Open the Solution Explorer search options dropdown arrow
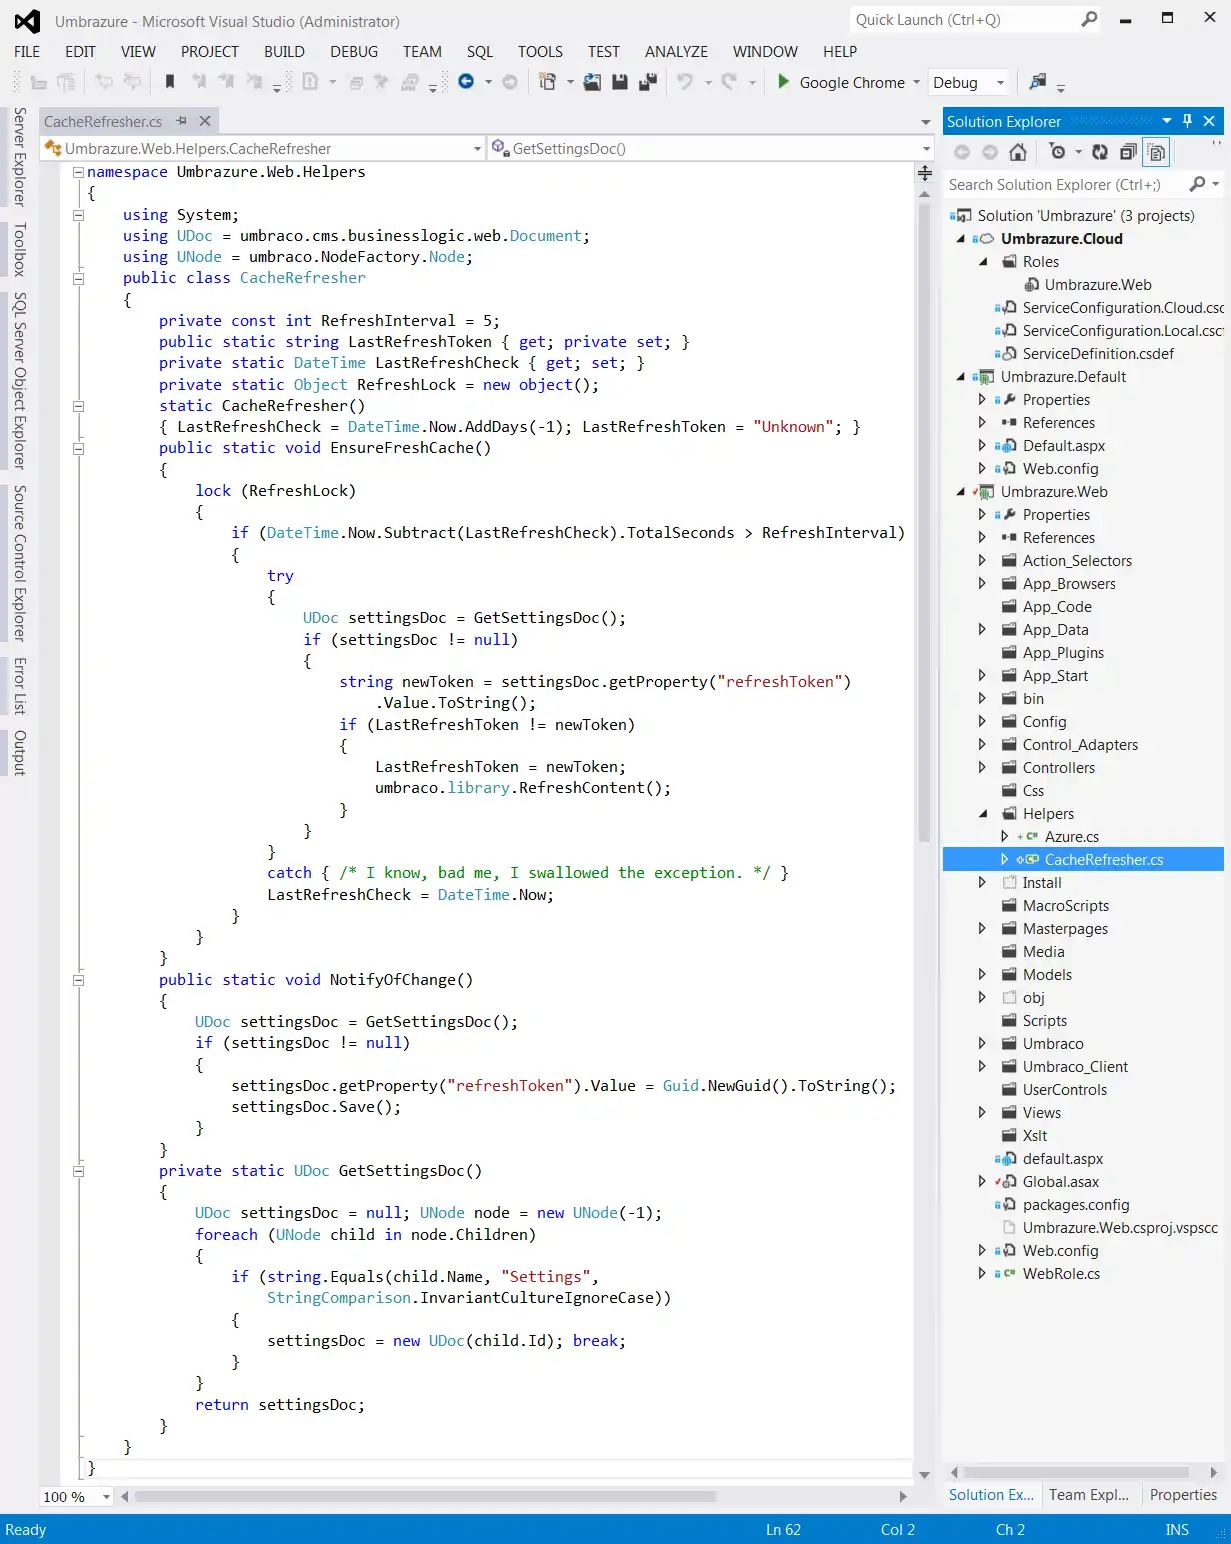1231x1544 pixels. 1216,184
